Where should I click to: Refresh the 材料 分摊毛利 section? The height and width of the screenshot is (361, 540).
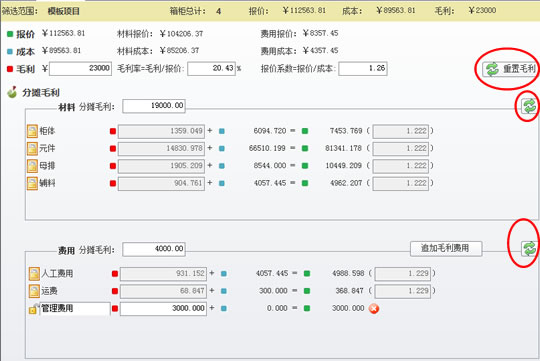point(529,106)
